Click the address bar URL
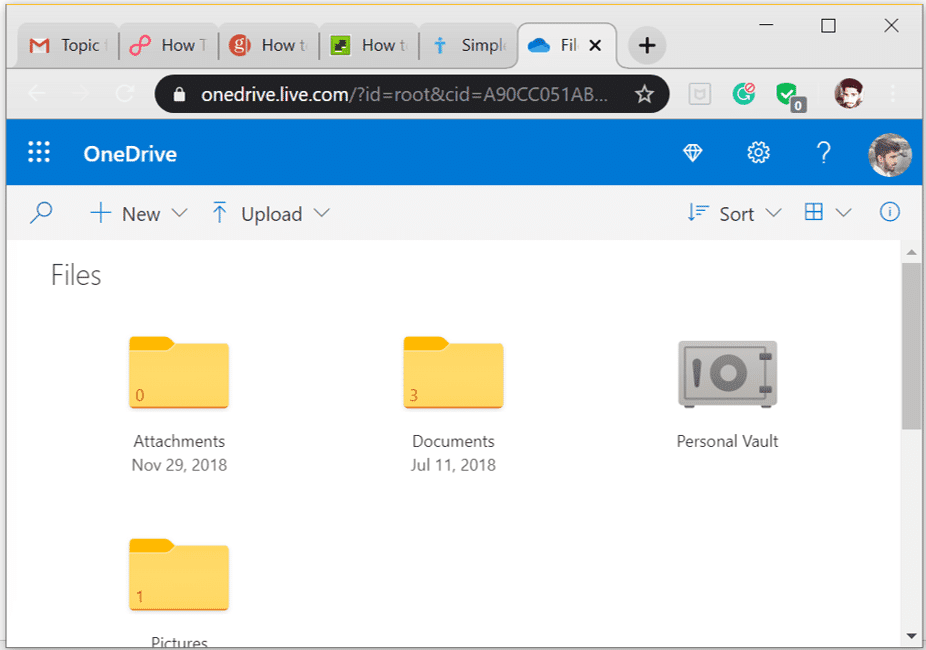 [x=405, y=94]
